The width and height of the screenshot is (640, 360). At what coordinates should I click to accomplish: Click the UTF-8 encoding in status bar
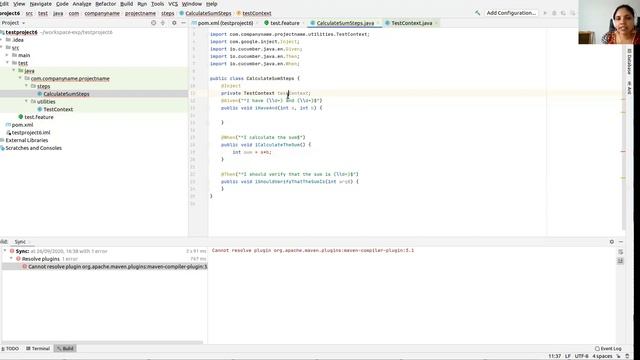coord(581,356)
